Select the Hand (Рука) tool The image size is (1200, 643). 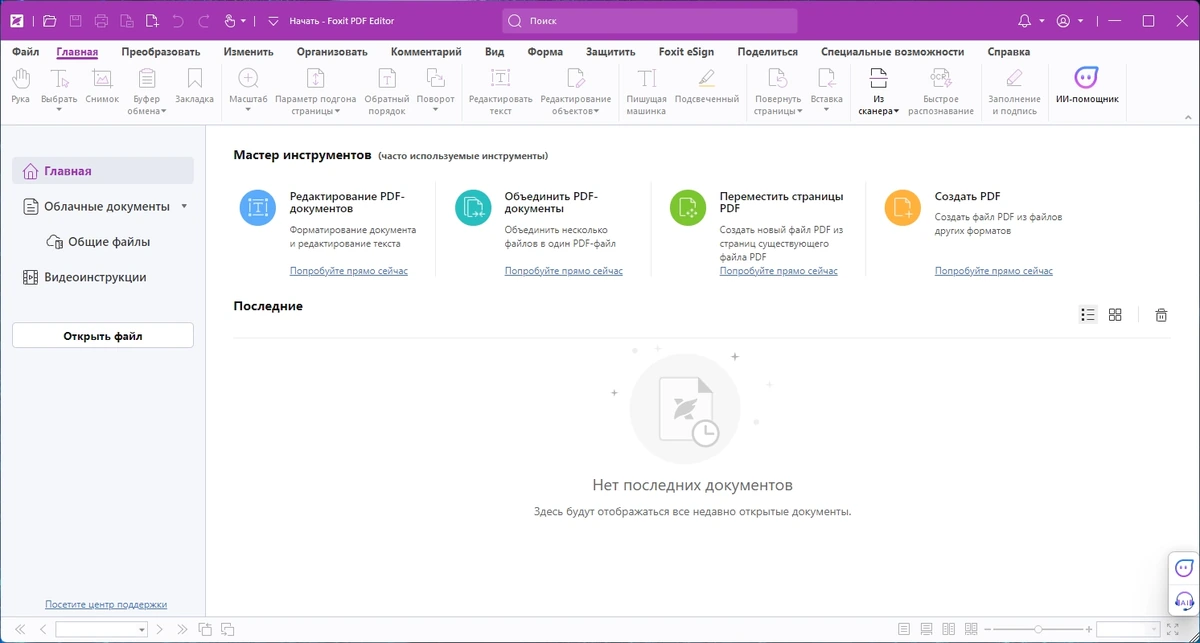point(20,86)
